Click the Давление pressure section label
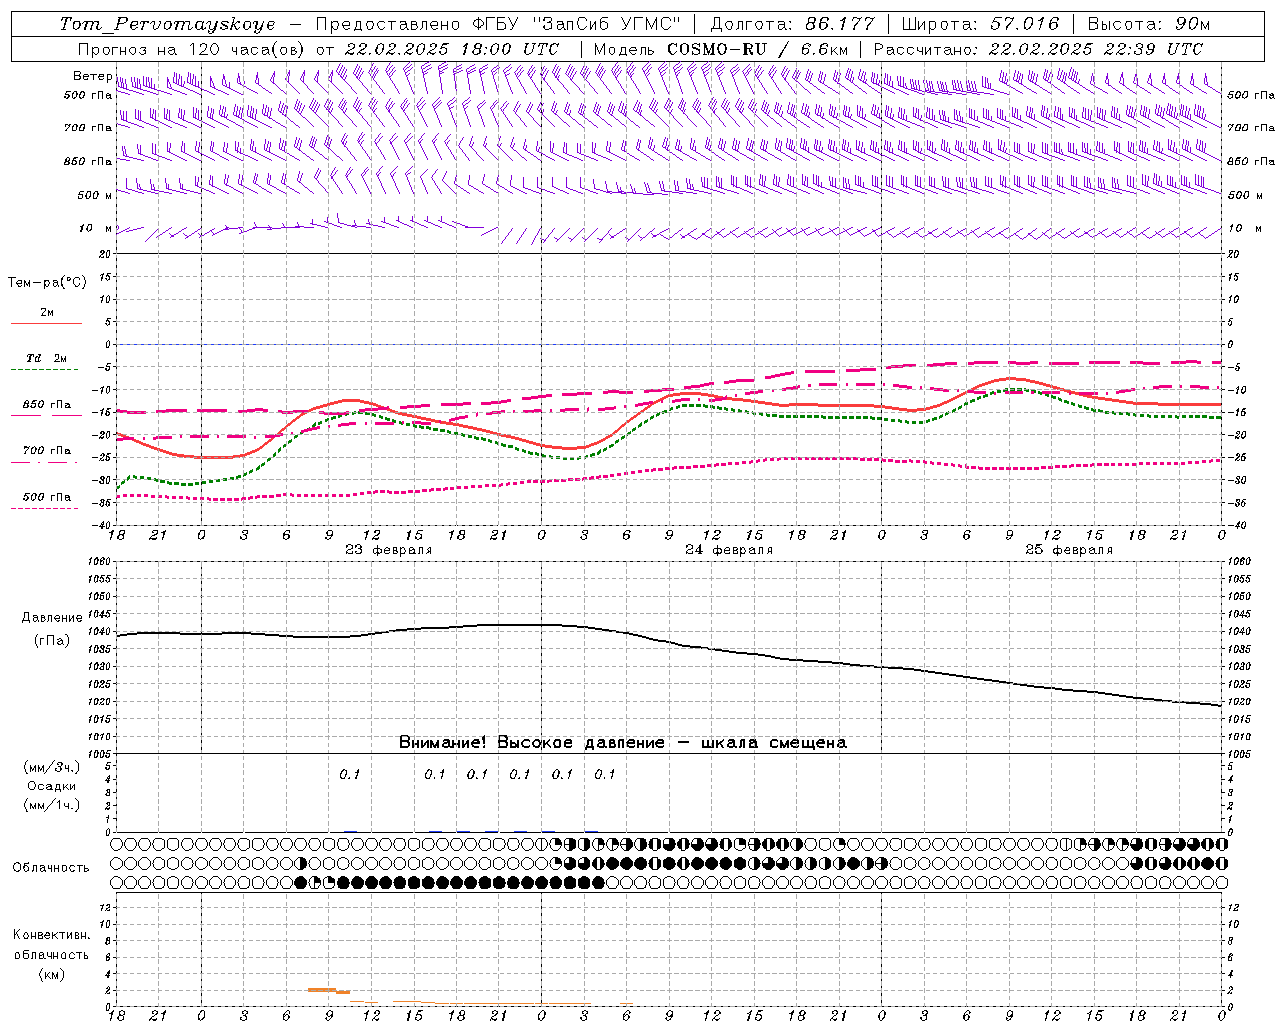Image resolution: width=1280 pixels, height=1024 pixels. (x=52, y=617)
